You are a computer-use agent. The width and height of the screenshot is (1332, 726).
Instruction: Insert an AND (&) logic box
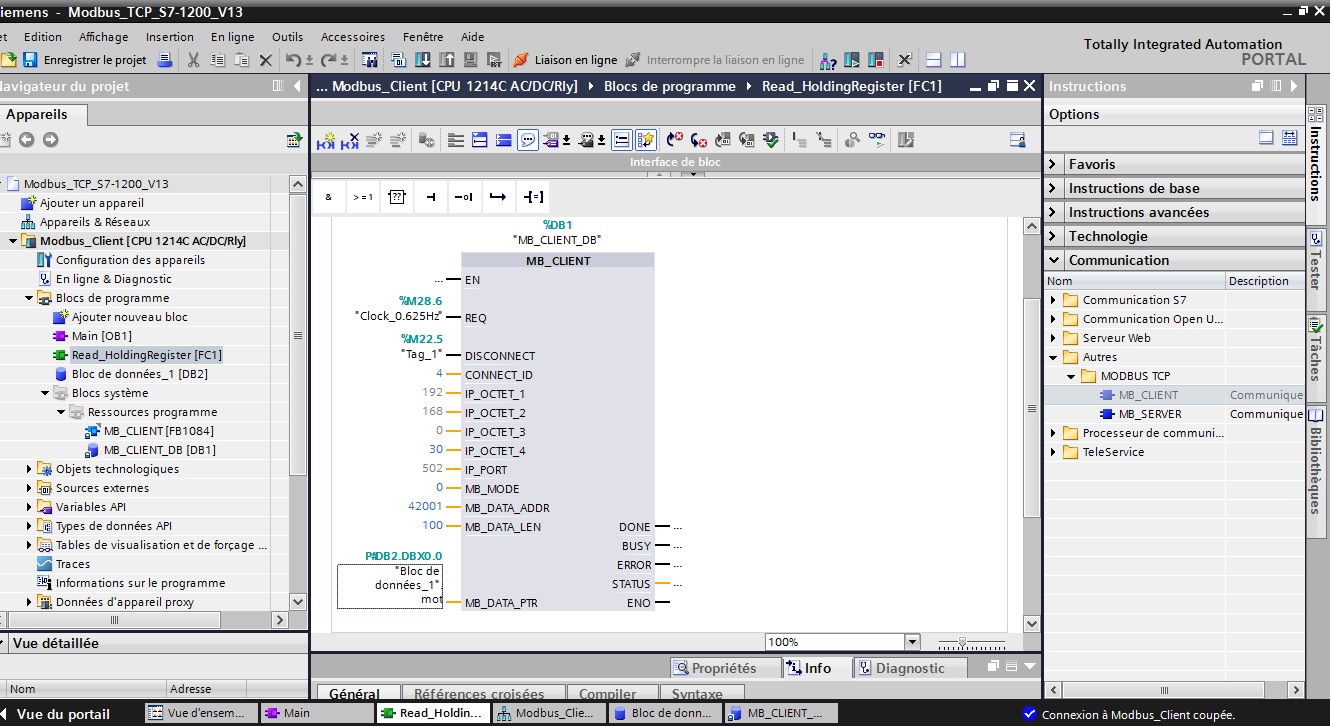328,197
